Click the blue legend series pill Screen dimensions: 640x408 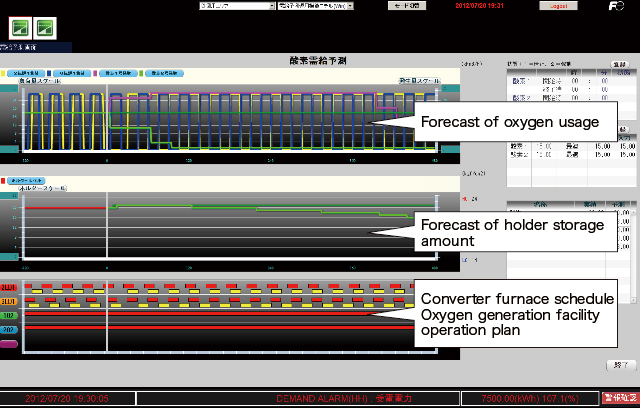point(72,73)
